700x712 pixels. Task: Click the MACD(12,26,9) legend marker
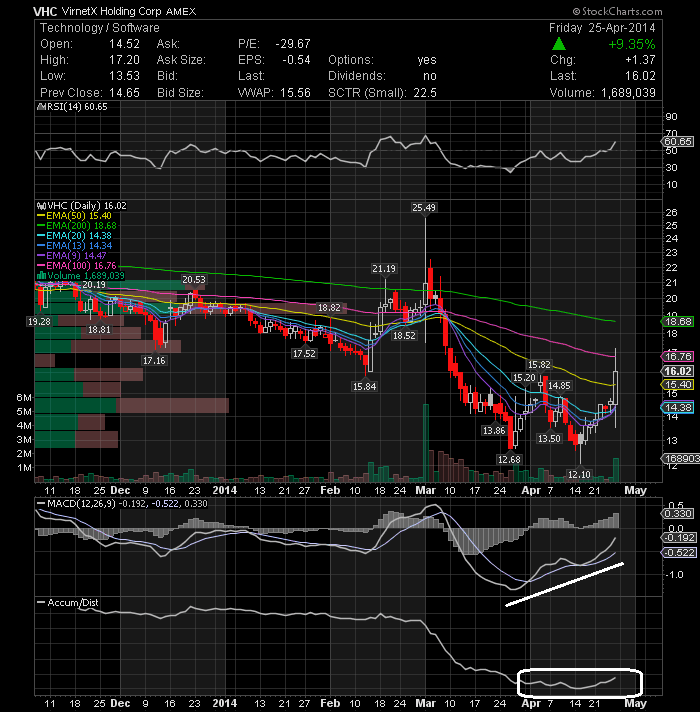(40, 504)
